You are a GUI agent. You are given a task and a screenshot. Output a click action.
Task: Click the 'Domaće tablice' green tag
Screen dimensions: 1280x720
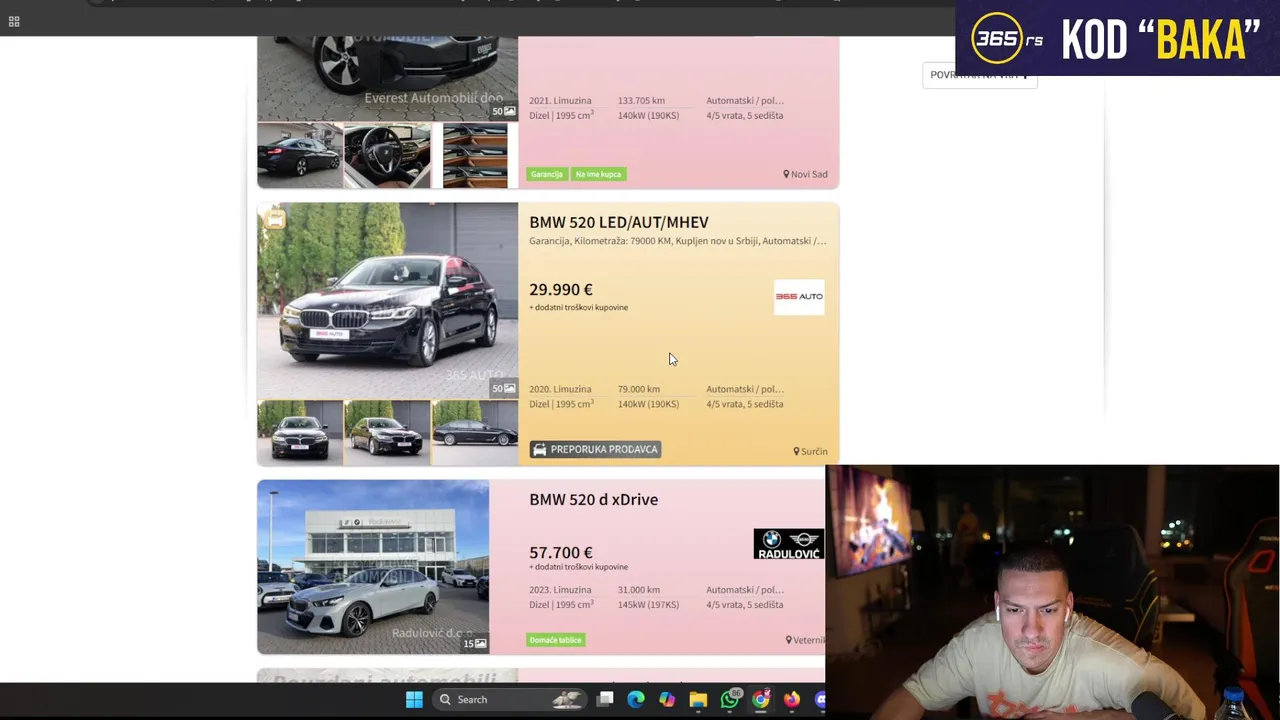[555, 640]
